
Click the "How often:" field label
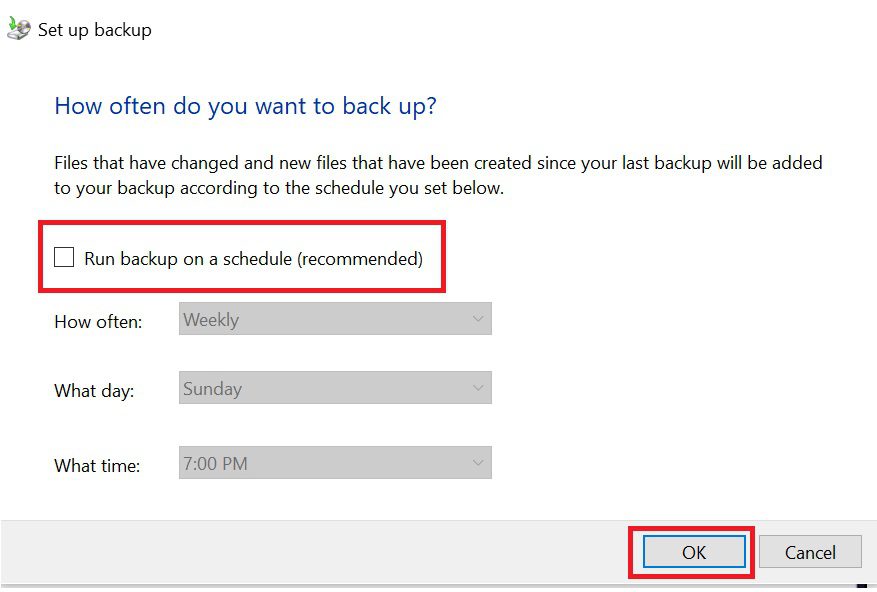tap(98, 322)
